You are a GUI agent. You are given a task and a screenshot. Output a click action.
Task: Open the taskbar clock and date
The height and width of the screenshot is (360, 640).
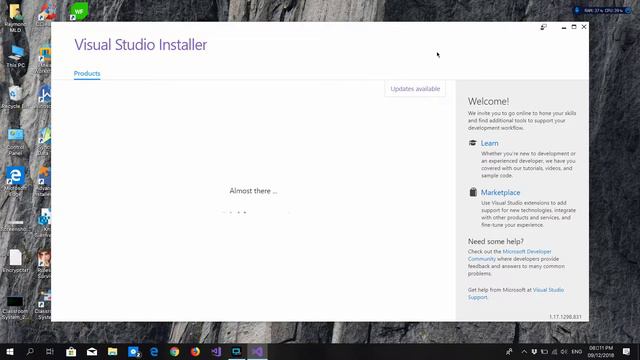pyautogui.click(x=601, y=351)
